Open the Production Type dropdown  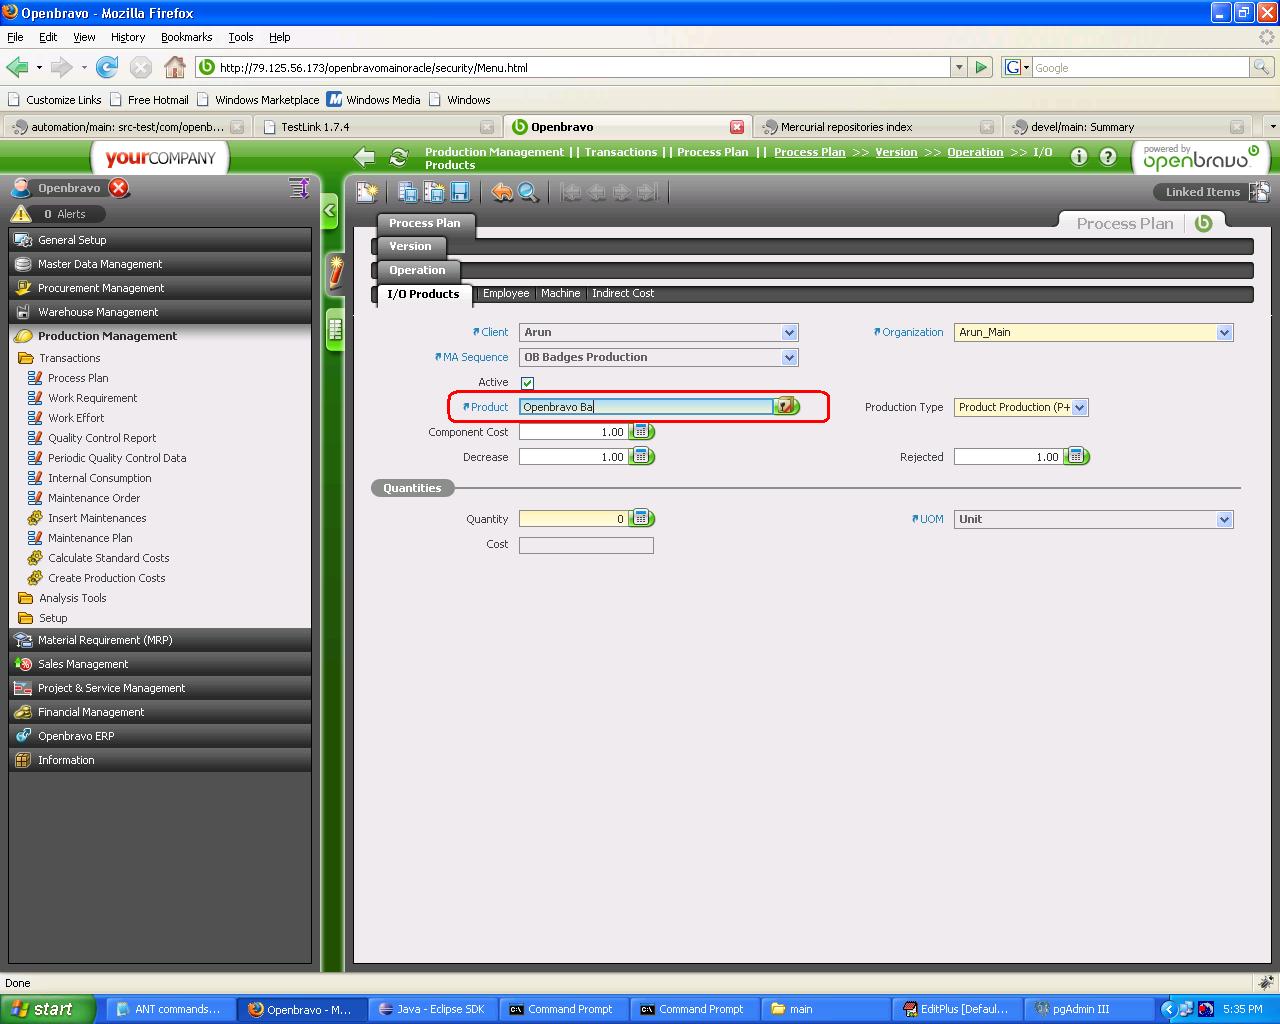tap(1079, 408)
